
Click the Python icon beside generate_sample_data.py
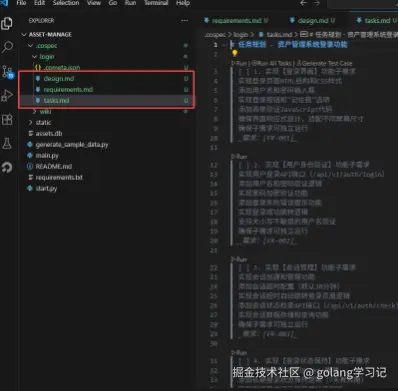[x=30, y=144]
